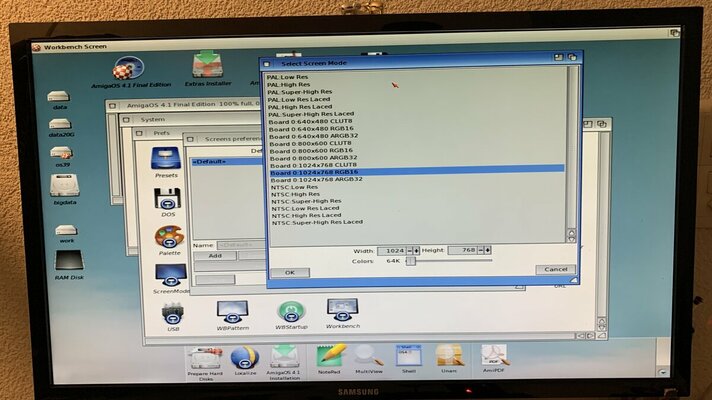This screenshot has width=712, height=400.
Task: Launch Localize from the dock
Action: pyautogui.click(x=245, y=358)
